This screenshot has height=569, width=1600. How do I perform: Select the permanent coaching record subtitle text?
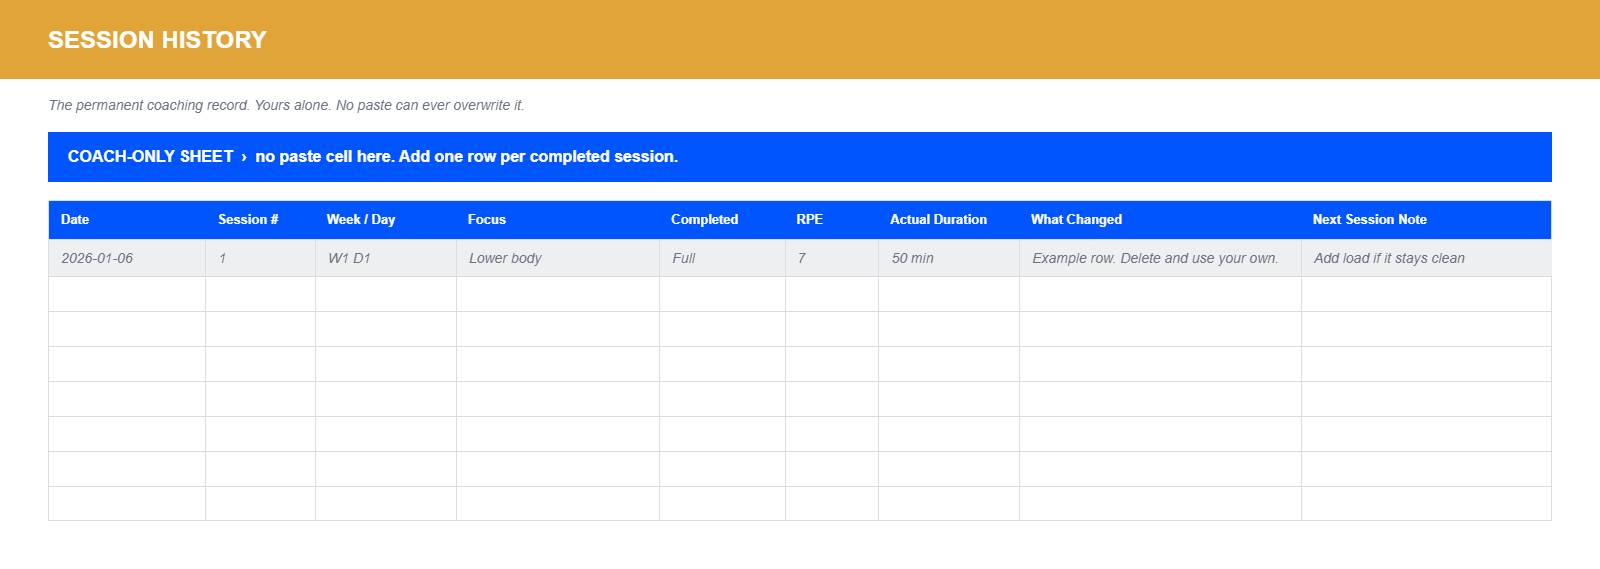click(x=286, y=105)
